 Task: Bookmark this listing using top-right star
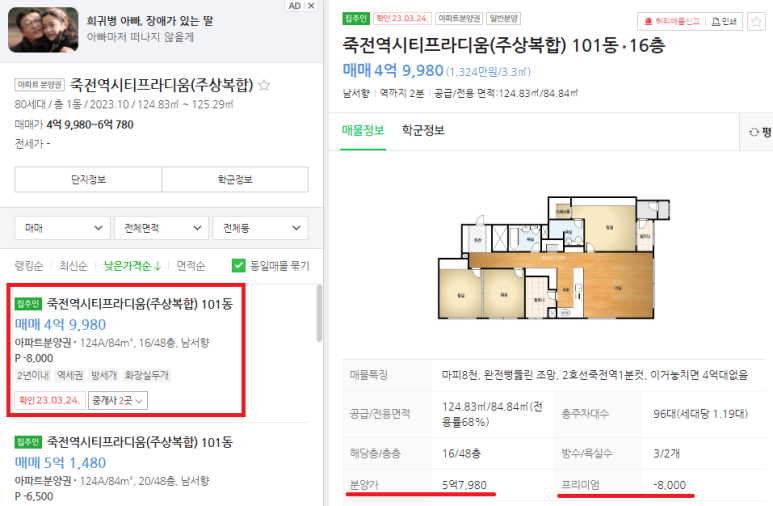(756, 22)
